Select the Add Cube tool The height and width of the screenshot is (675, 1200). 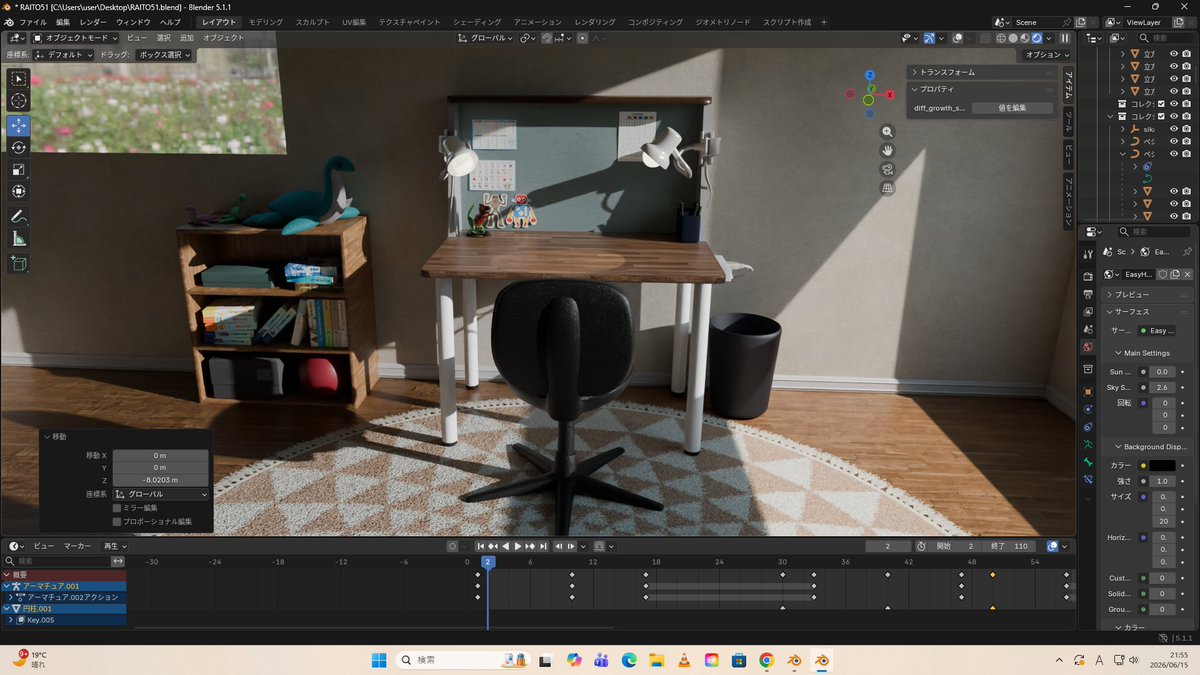(x=19, y=263)
